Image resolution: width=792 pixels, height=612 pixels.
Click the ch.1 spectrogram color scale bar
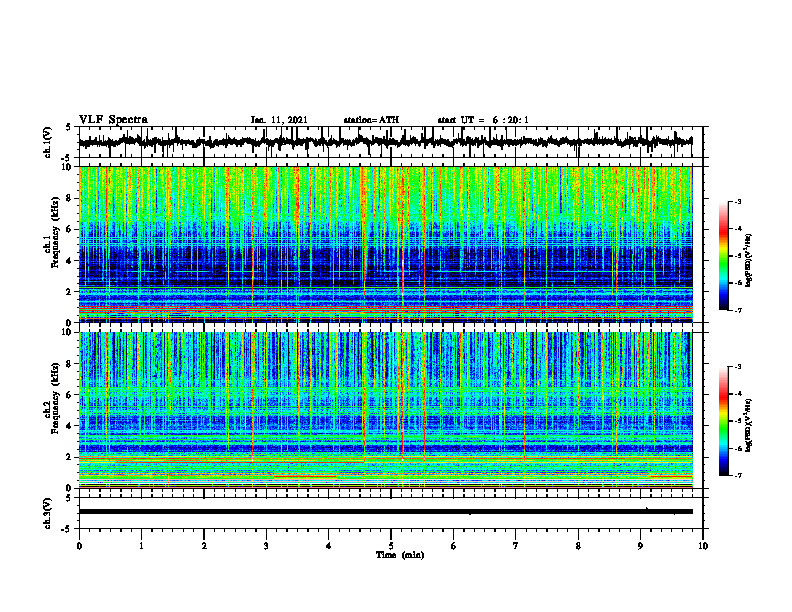coord(724,256)
